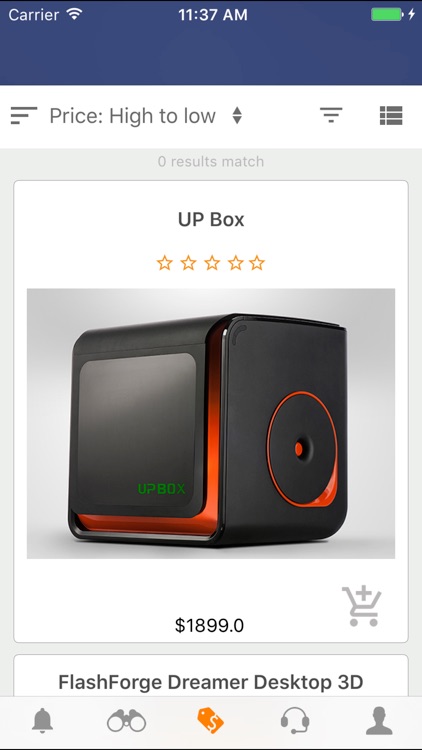Open FlashForge Dreamer Desktop 3D product

[211, 682]
